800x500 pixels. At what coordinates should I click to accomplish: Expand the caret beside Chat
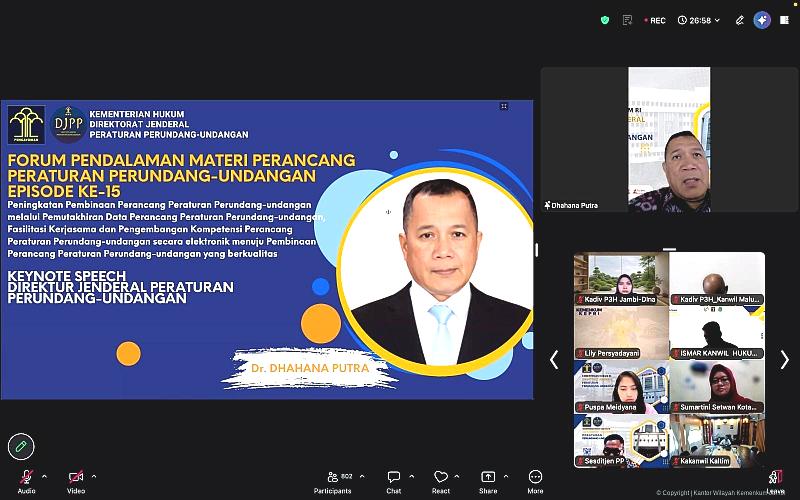[x=412, y=477]
